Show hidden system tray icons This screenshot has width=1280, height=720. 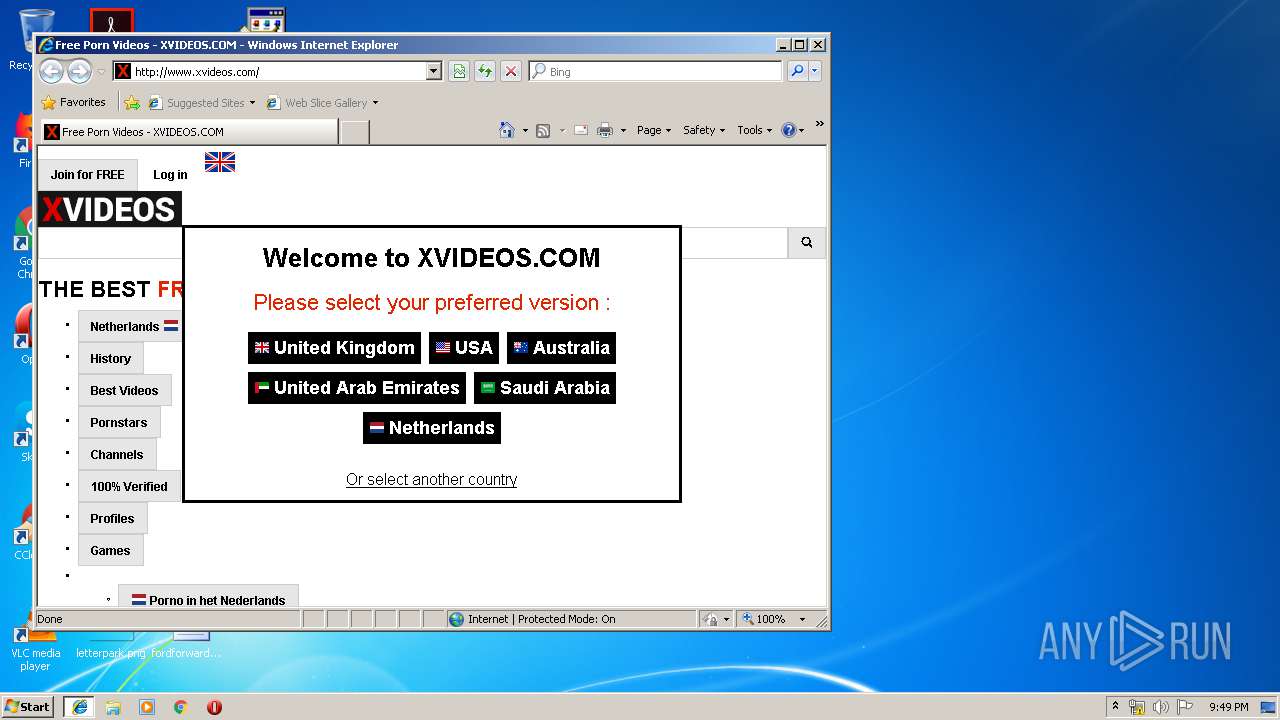(1115, 706)
